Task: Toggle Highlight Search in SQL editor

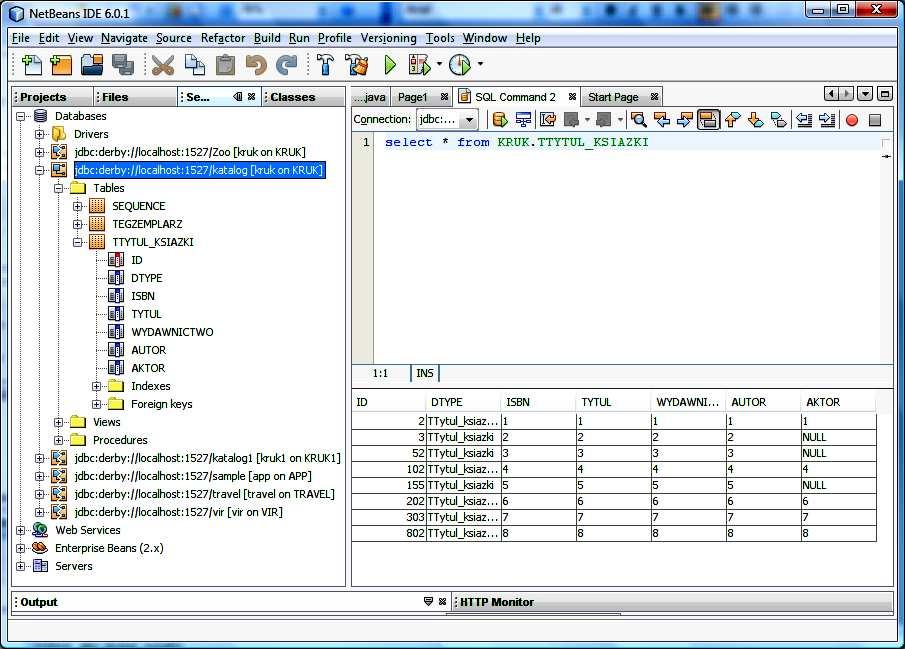Action: [x=708, y=120]
